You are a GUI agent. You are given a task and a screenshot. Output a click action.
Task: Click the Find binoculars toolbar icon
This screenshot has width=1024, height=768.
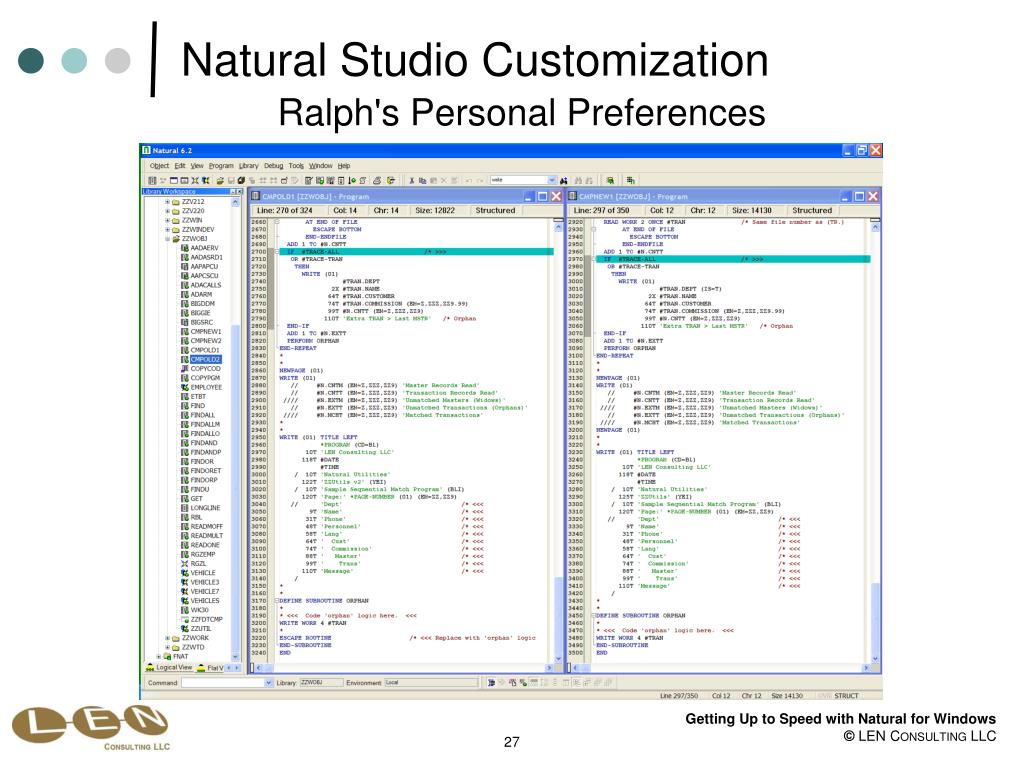click(x=563, y=180)
